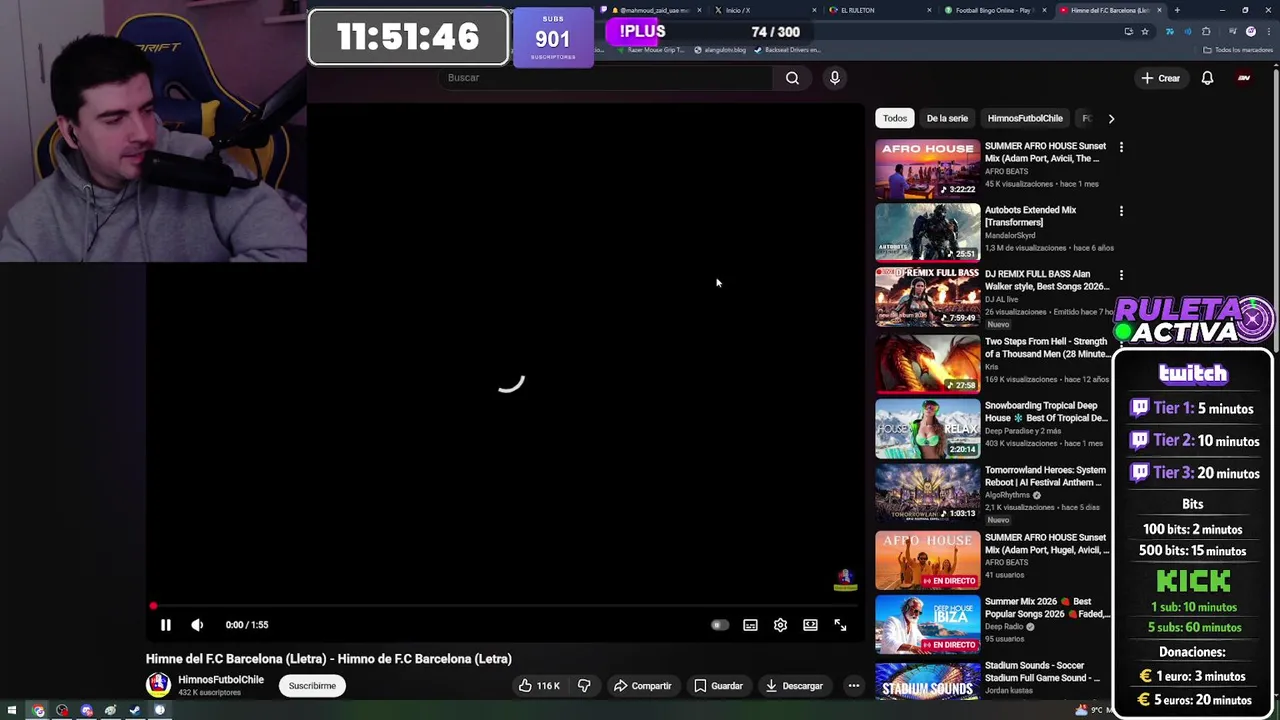Open the player settings gear
This screenshot has height=720, width=1280.
coord(780,625)
